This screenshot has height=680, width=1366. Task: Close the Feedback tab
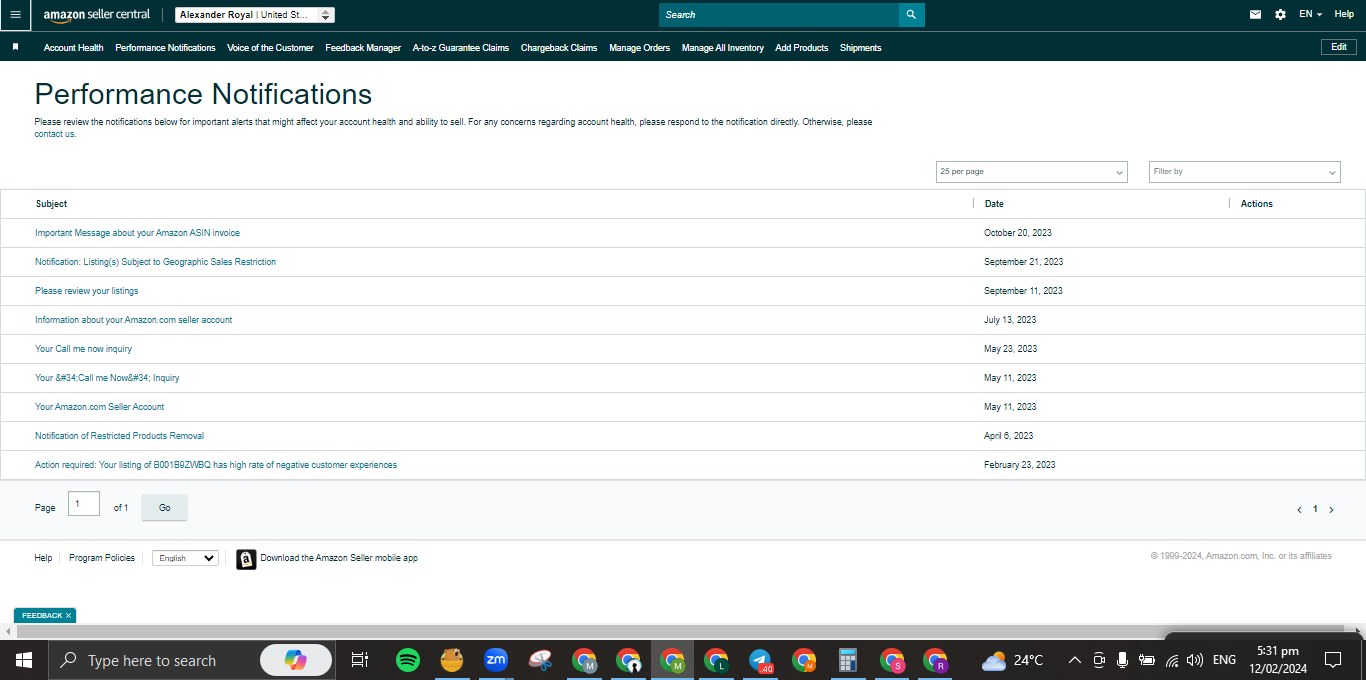coord(68,616)
